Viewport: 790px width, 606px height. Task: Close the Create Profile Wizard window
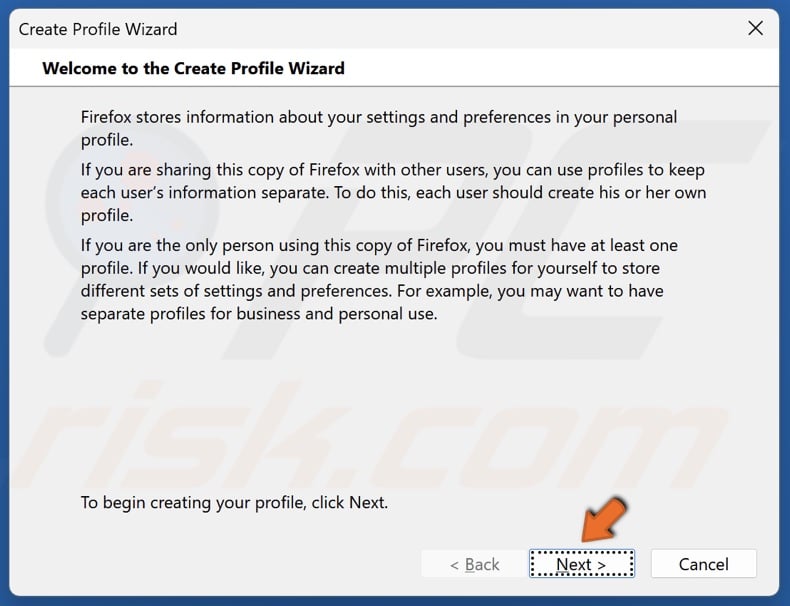(x=756, y=29)
